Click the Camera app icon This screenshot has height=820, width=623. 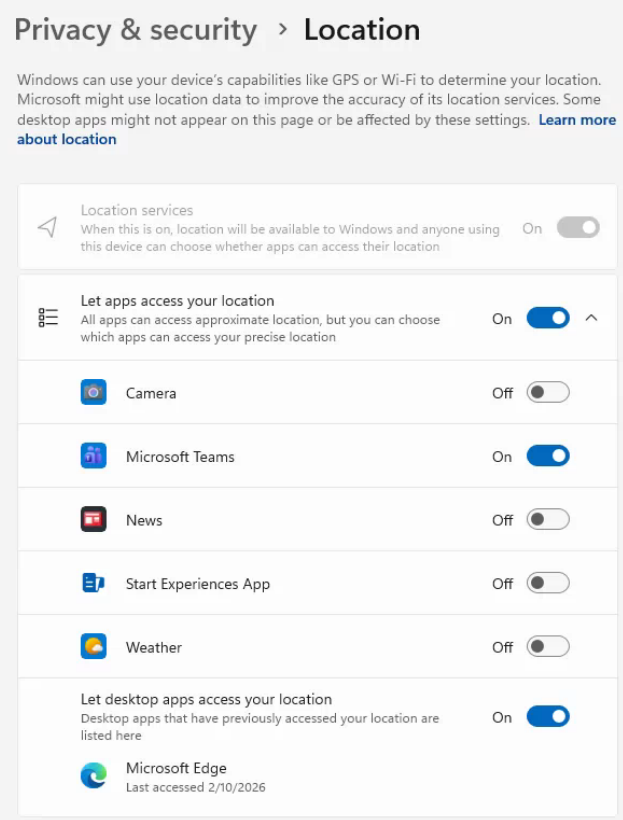[x=93, y=393]
